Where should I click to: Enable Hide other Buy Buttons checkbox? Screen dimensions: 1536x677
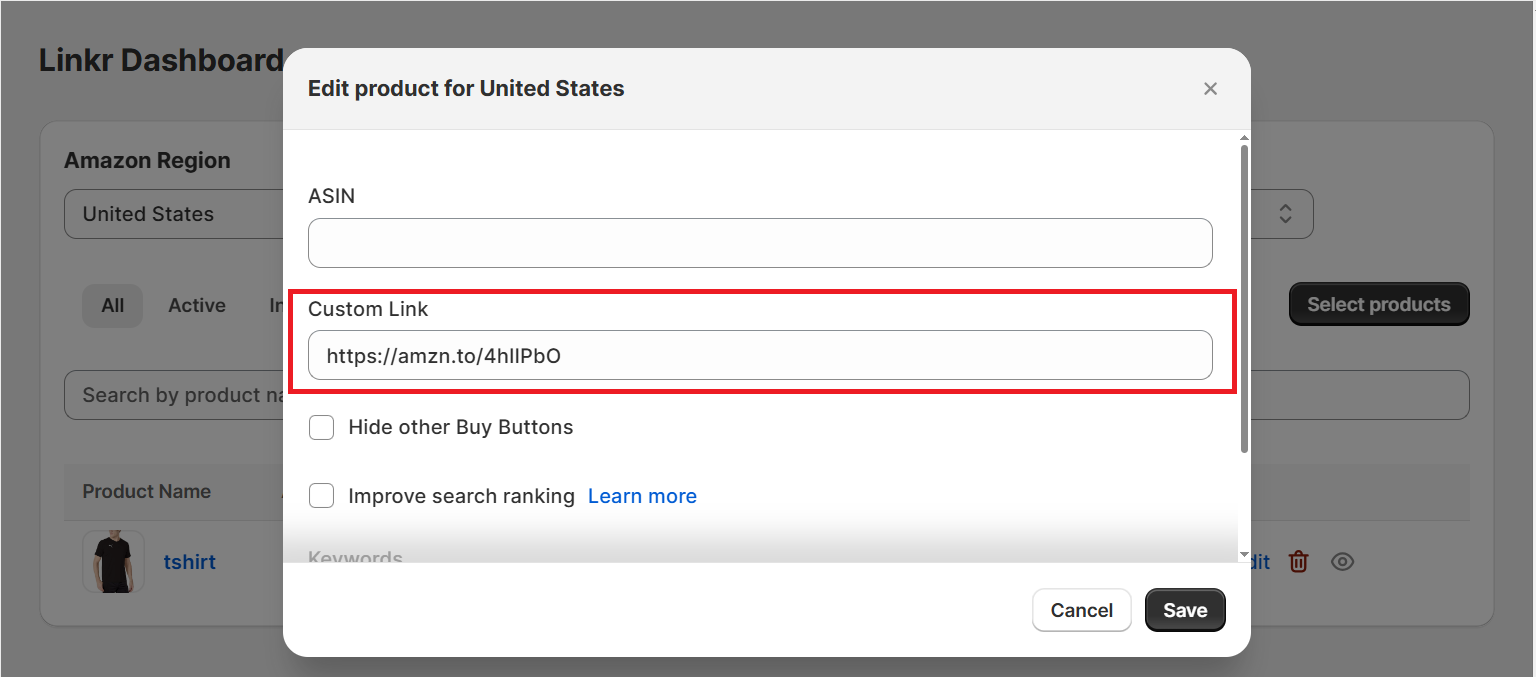pyautogui.click(x=321, y=428)
